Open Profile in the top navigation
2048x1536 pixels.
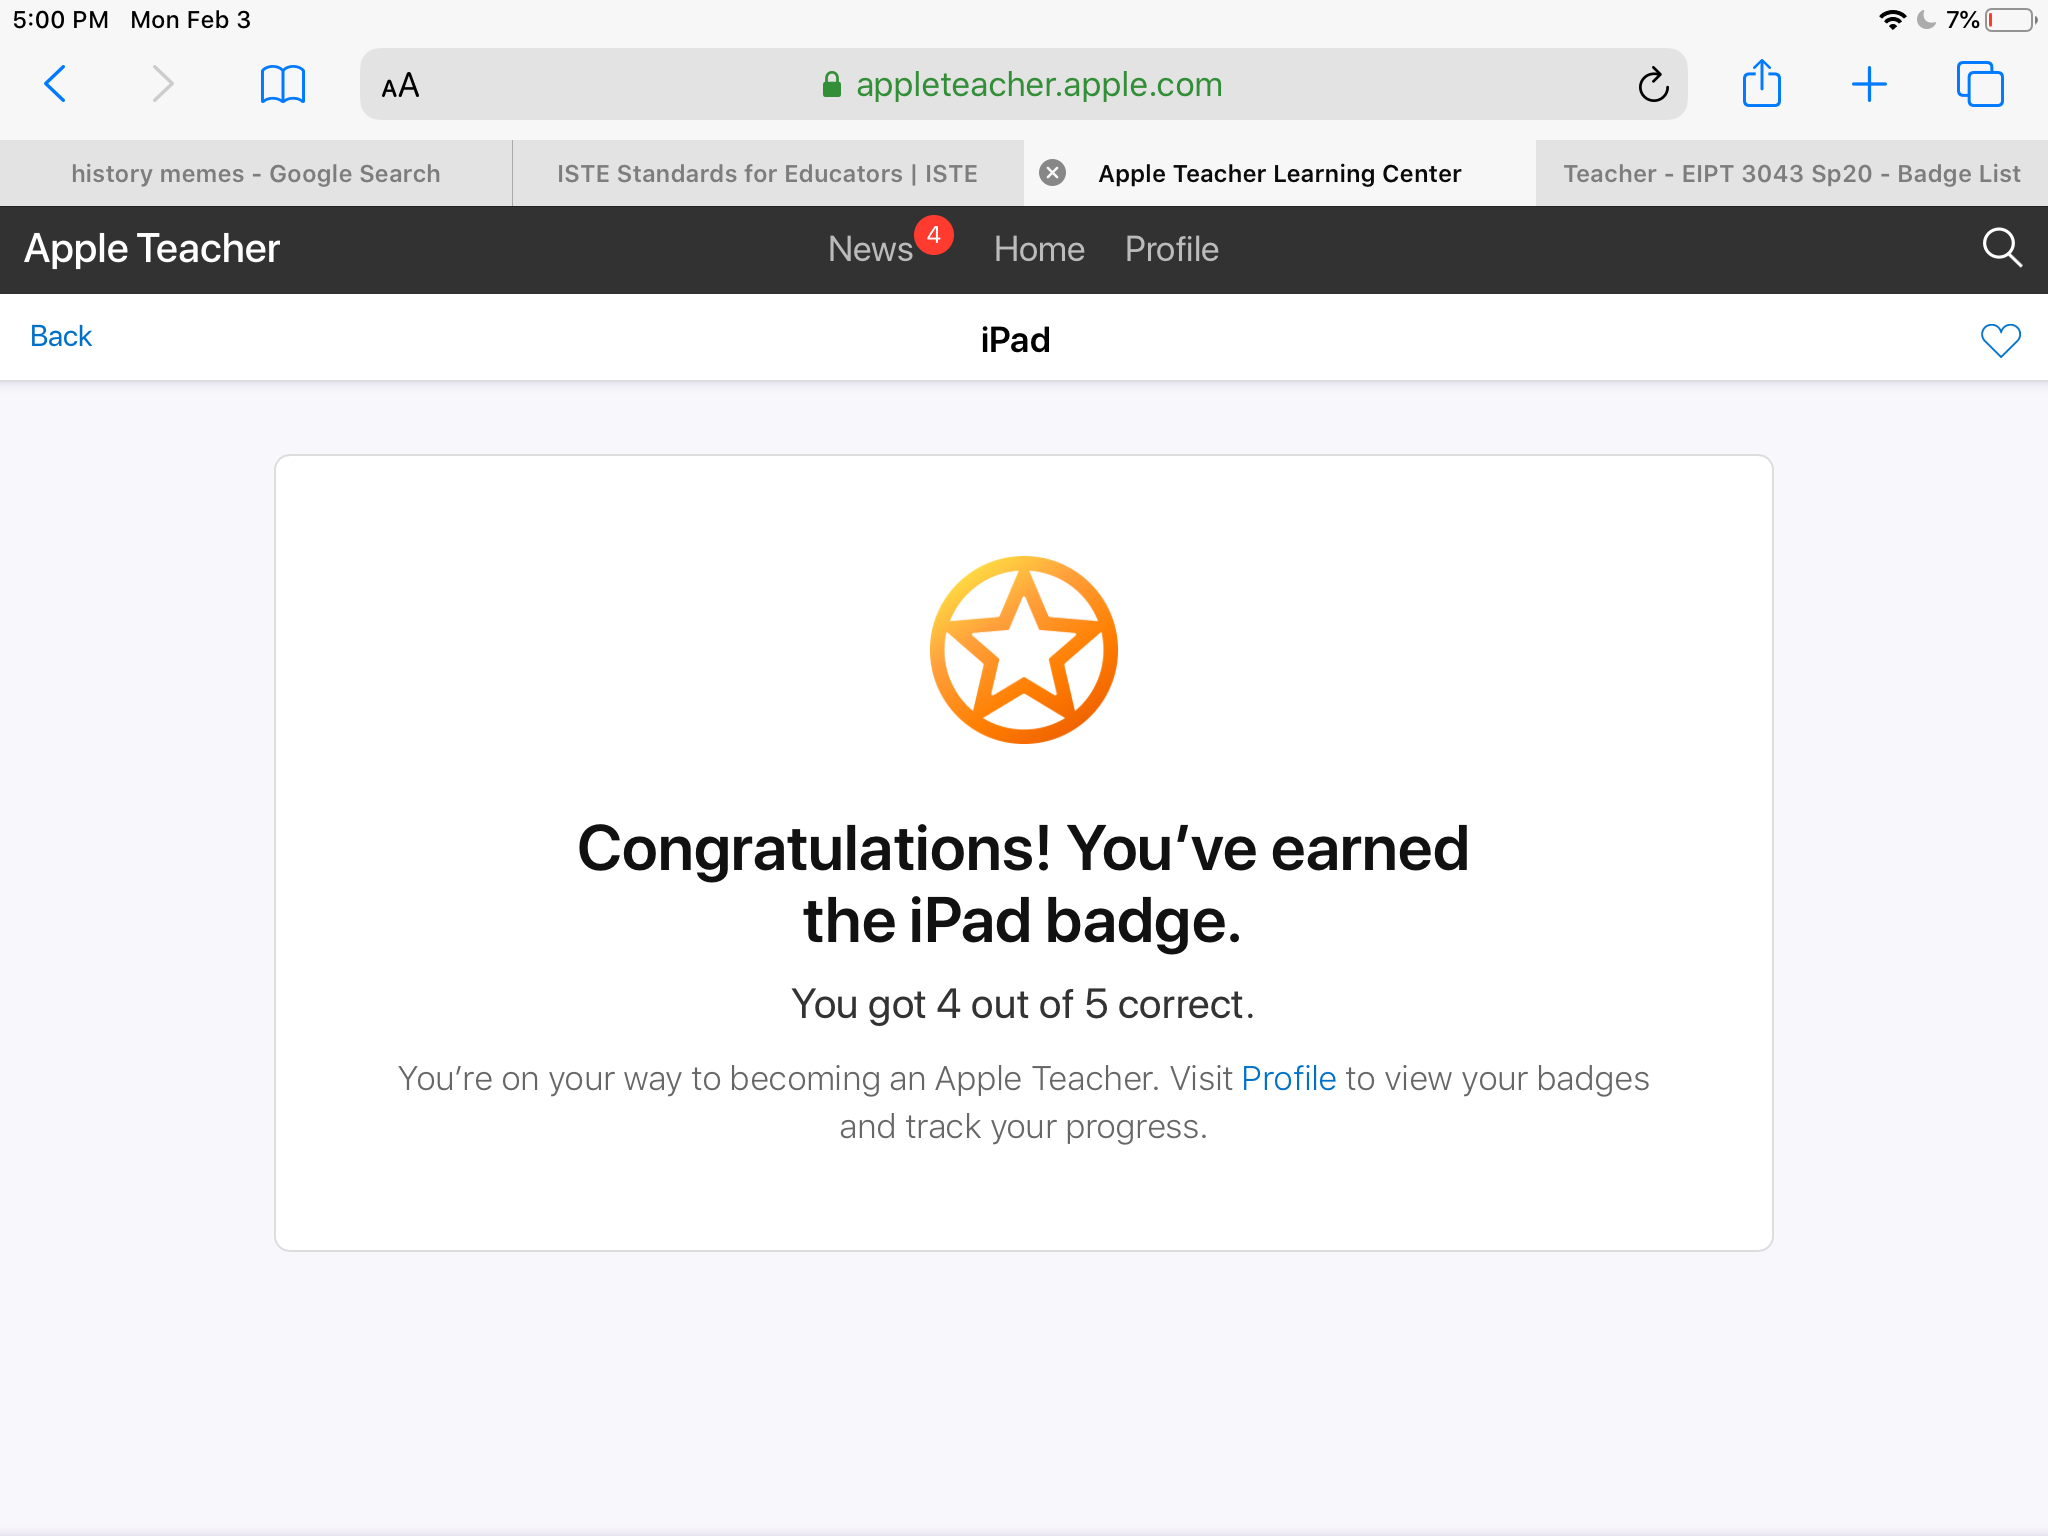(1171, 249)
